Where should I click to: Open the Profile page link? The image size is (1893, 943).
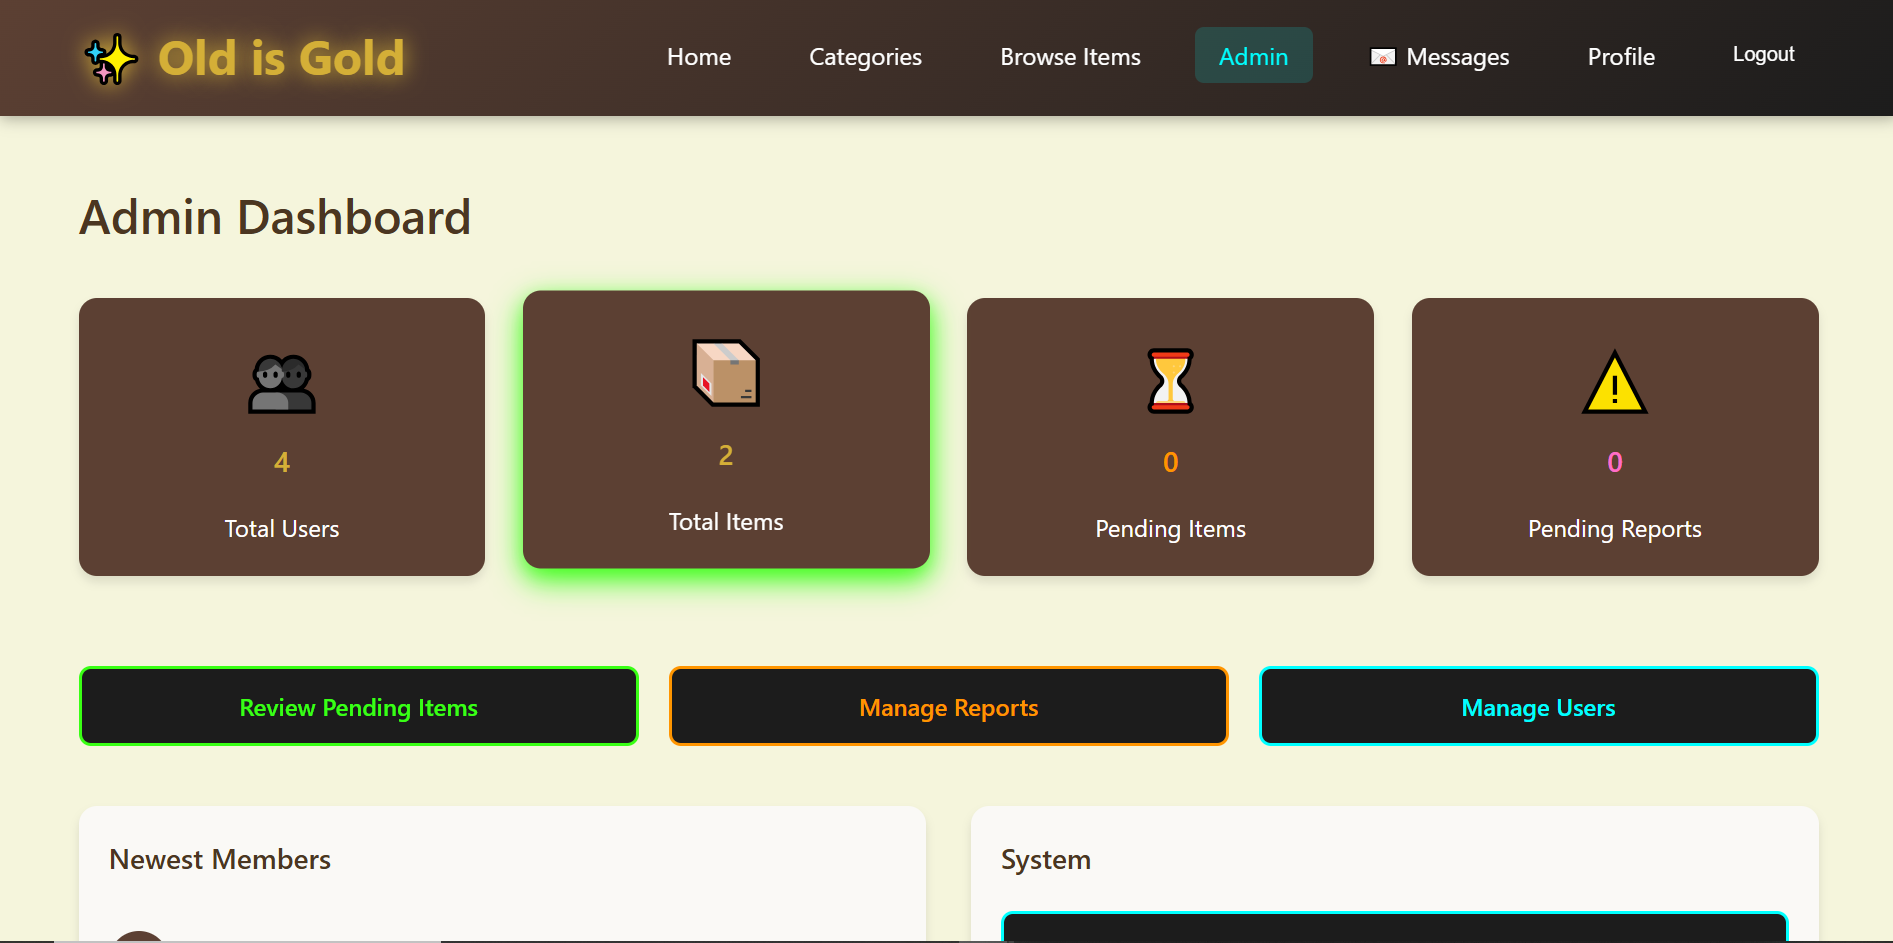1621,57
